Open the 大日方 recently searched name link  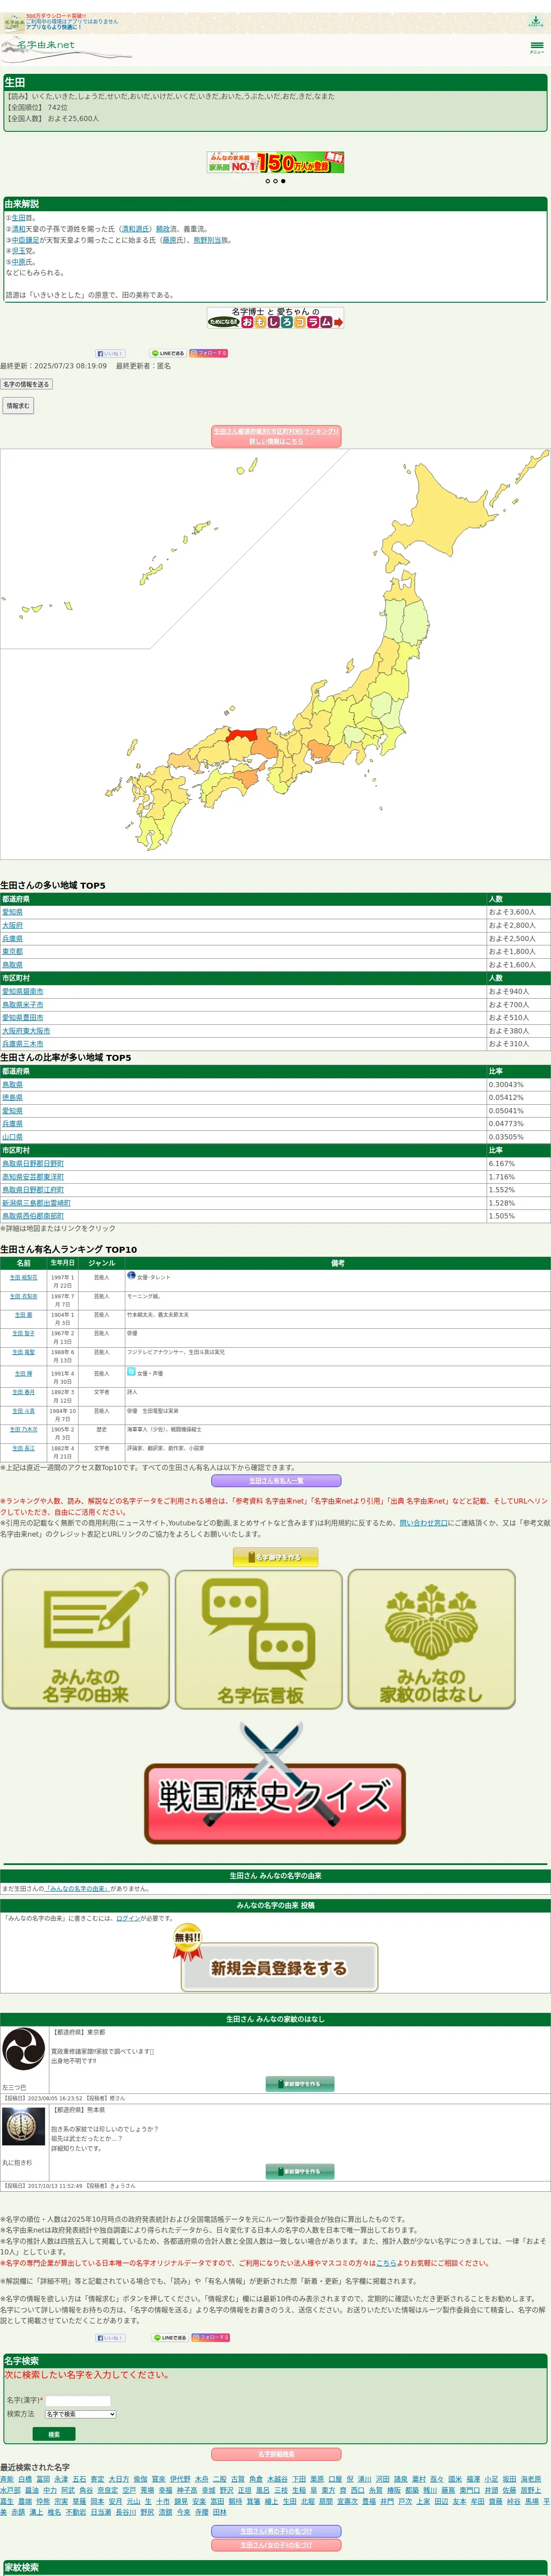[x=119, y=2479]
